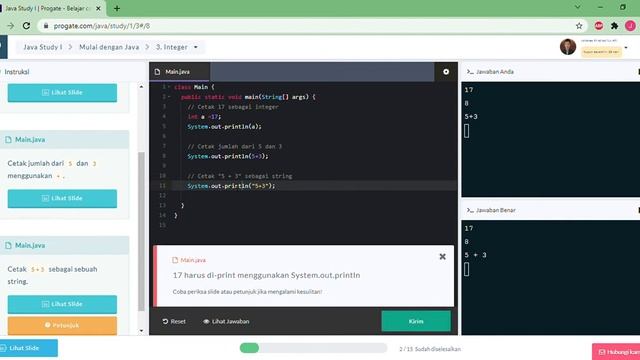The image size is (640, 360).
Task: Expand the user account dropdown arrow
Action: (626, 48)
